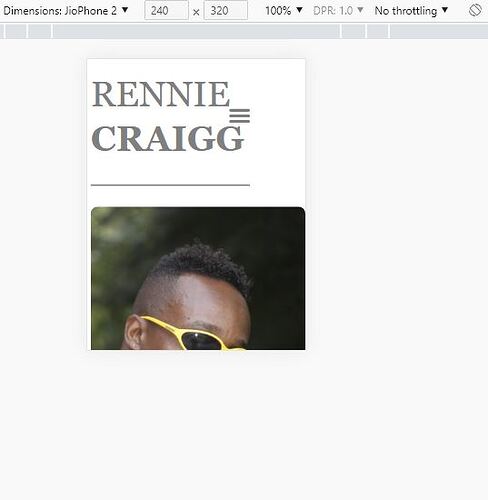Click the leftmost narrow segment of the breakpoint bar

click(x=2, y=32)
